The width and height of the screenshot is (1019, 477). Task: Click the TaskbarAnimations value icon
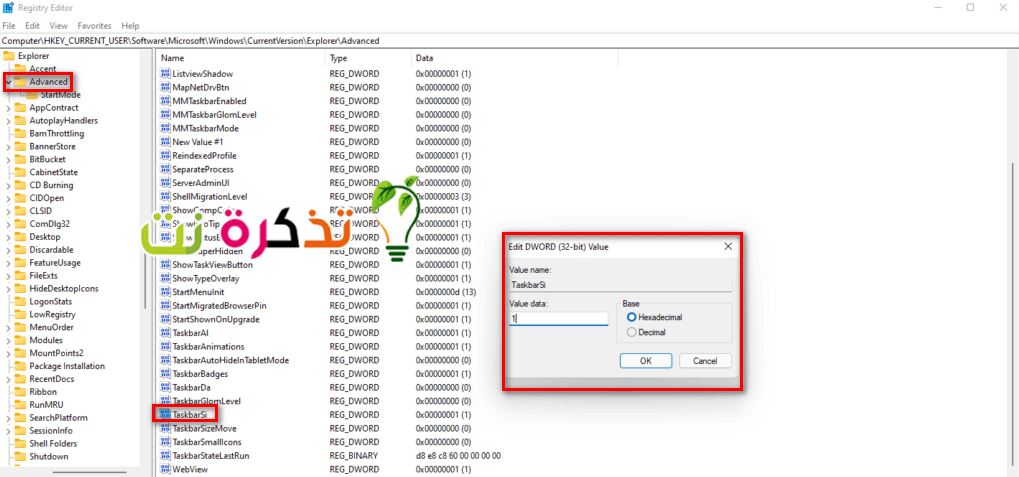[x=165, y=346]
